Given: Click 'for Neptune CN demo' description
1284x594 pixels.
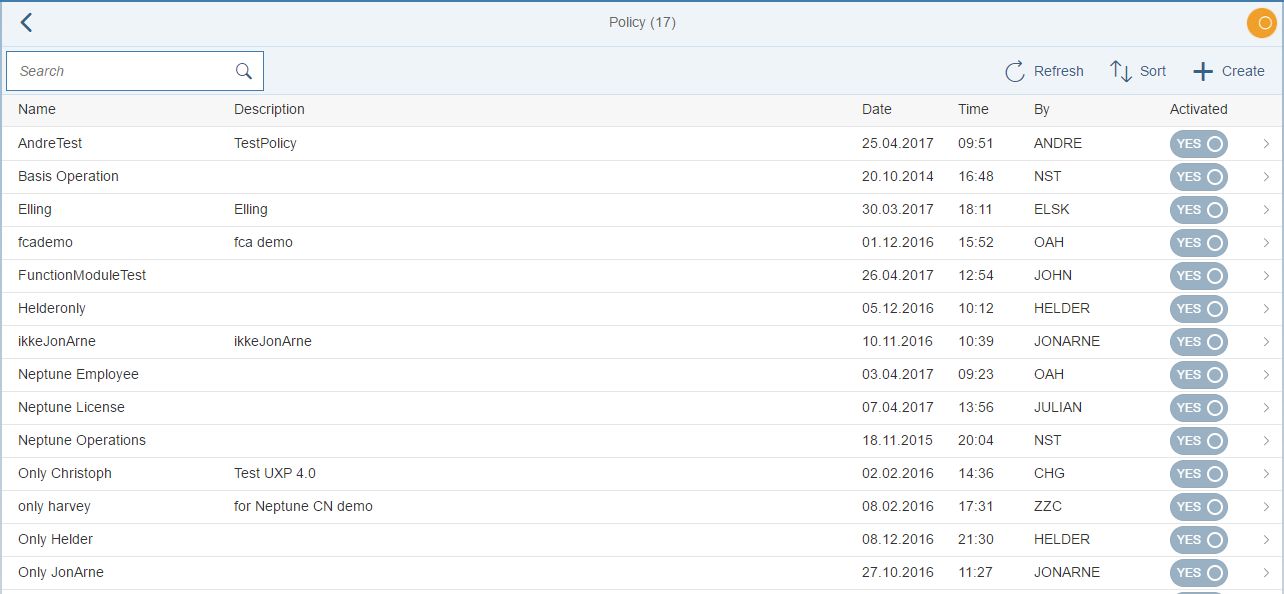Looking at the screenshot, I should tap(303, 506).
